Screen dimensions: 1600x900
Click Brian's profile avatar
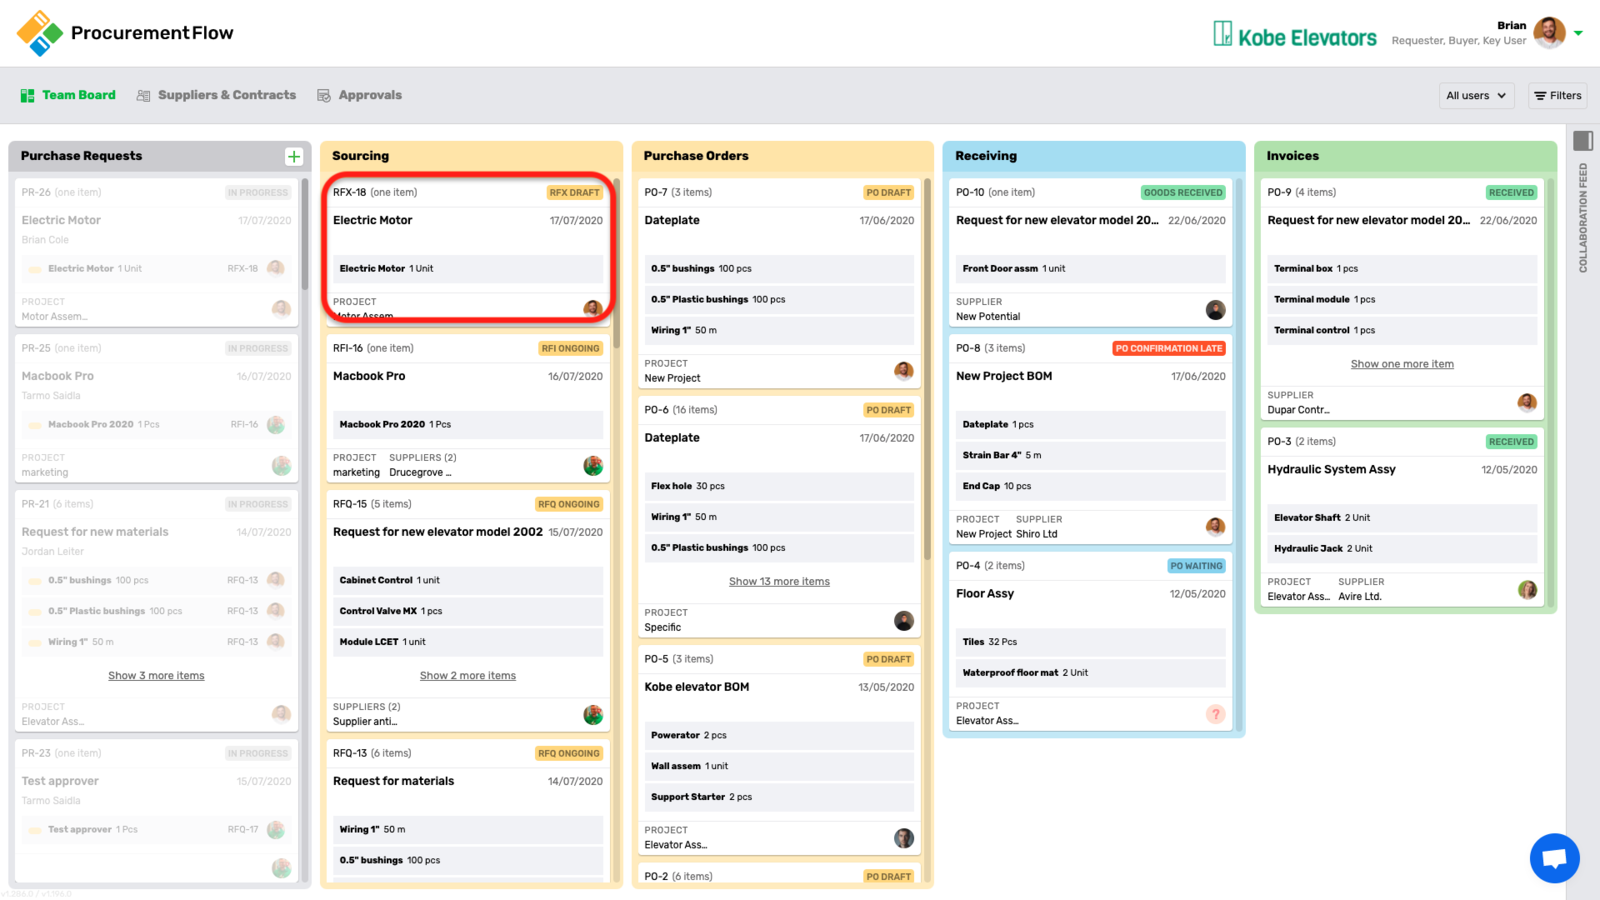(x=1549, y=32)
